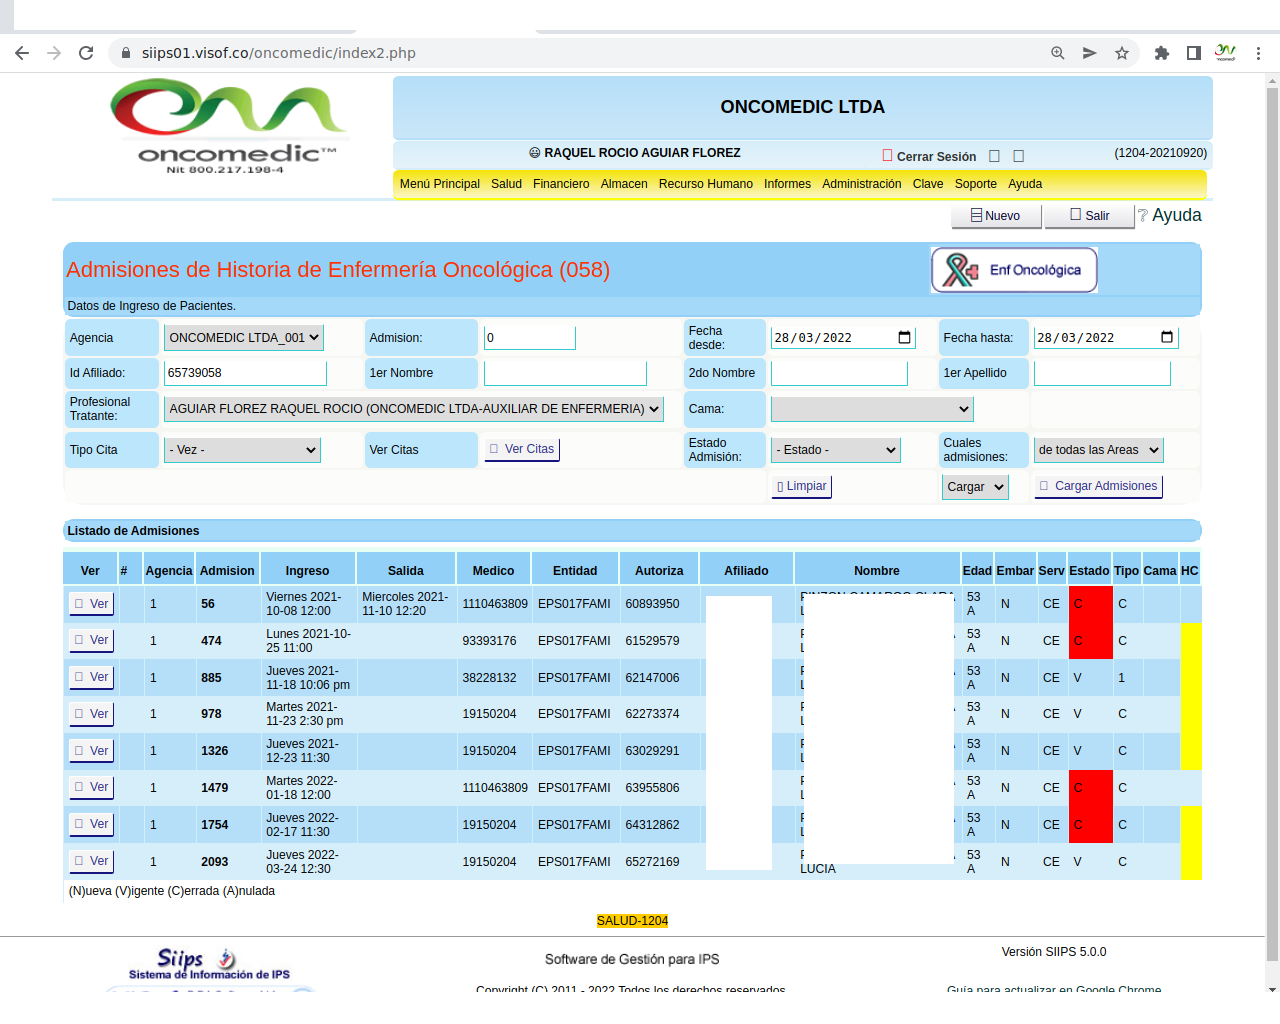Click the browser zoom magnifier icon
Image resolution: width=1280 pixels, height=1024 pixels.
pyautogui.click(x=1057, y=53)
